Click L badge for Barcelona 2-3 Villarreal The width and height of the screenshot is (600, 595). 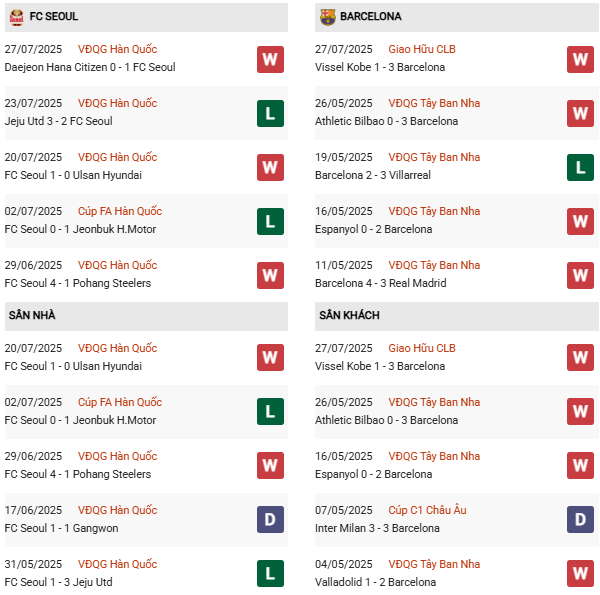(580, 167)
